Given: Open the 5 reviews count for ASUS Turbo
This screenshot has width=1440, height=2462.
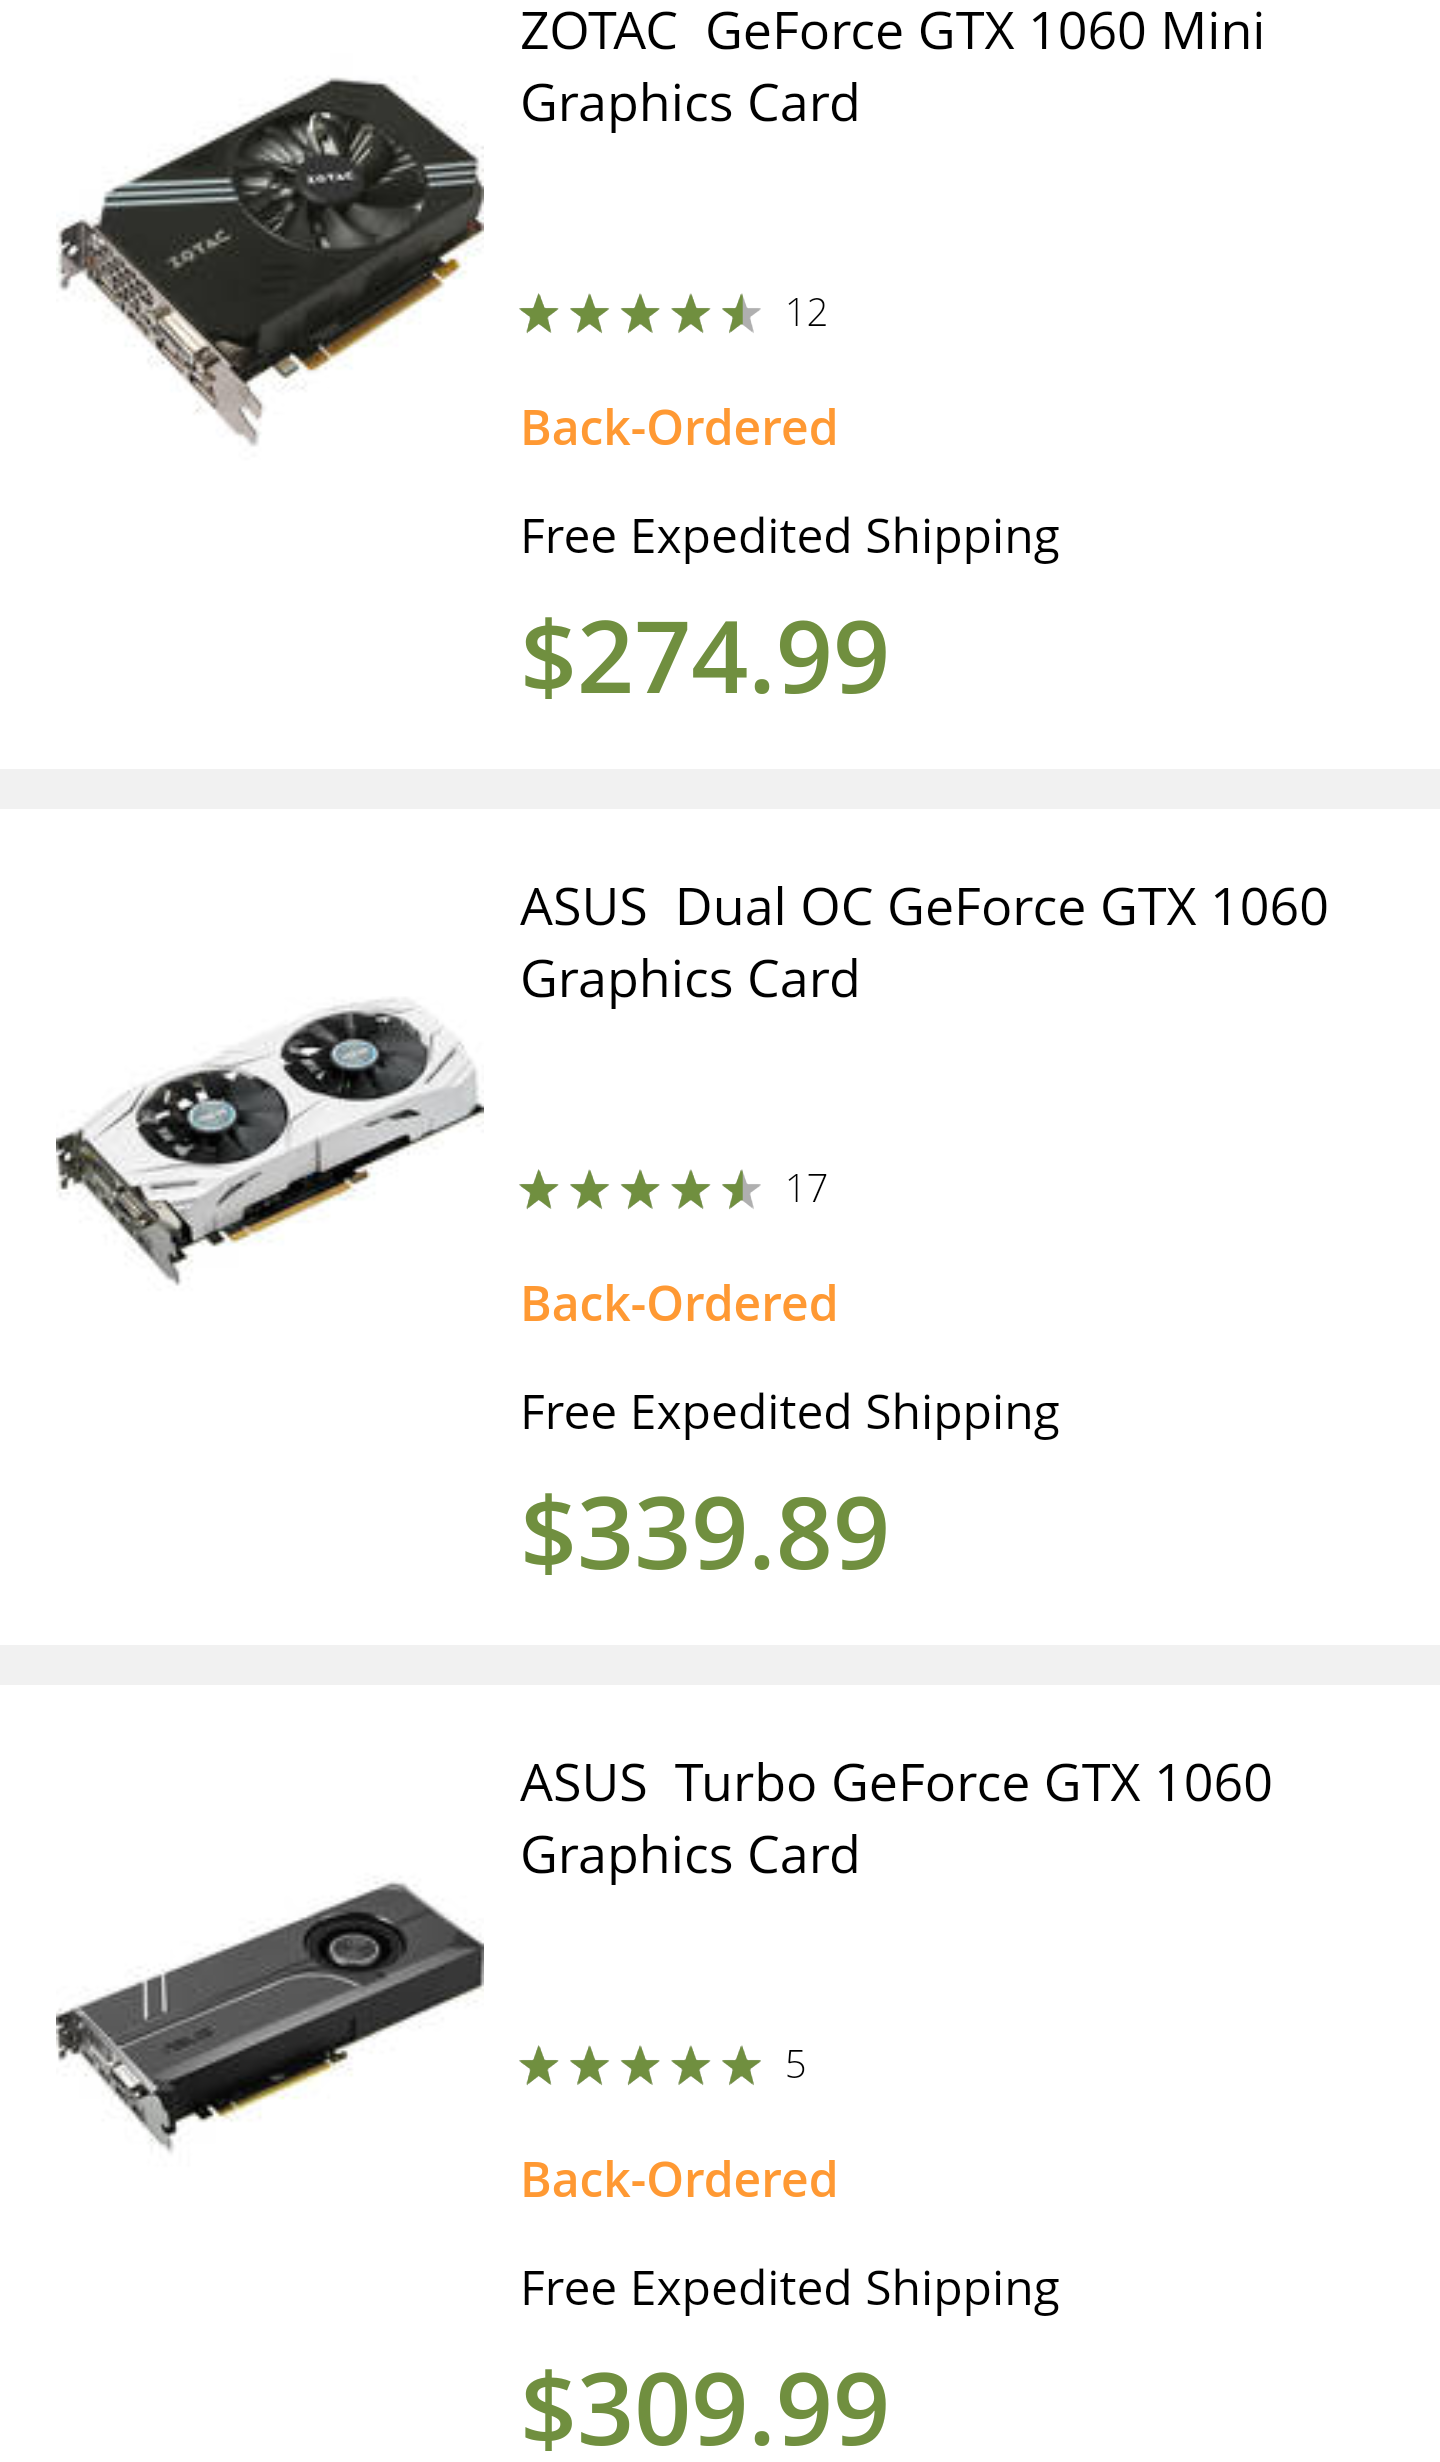Looking at the screenshot, I should click(796, 2065).
